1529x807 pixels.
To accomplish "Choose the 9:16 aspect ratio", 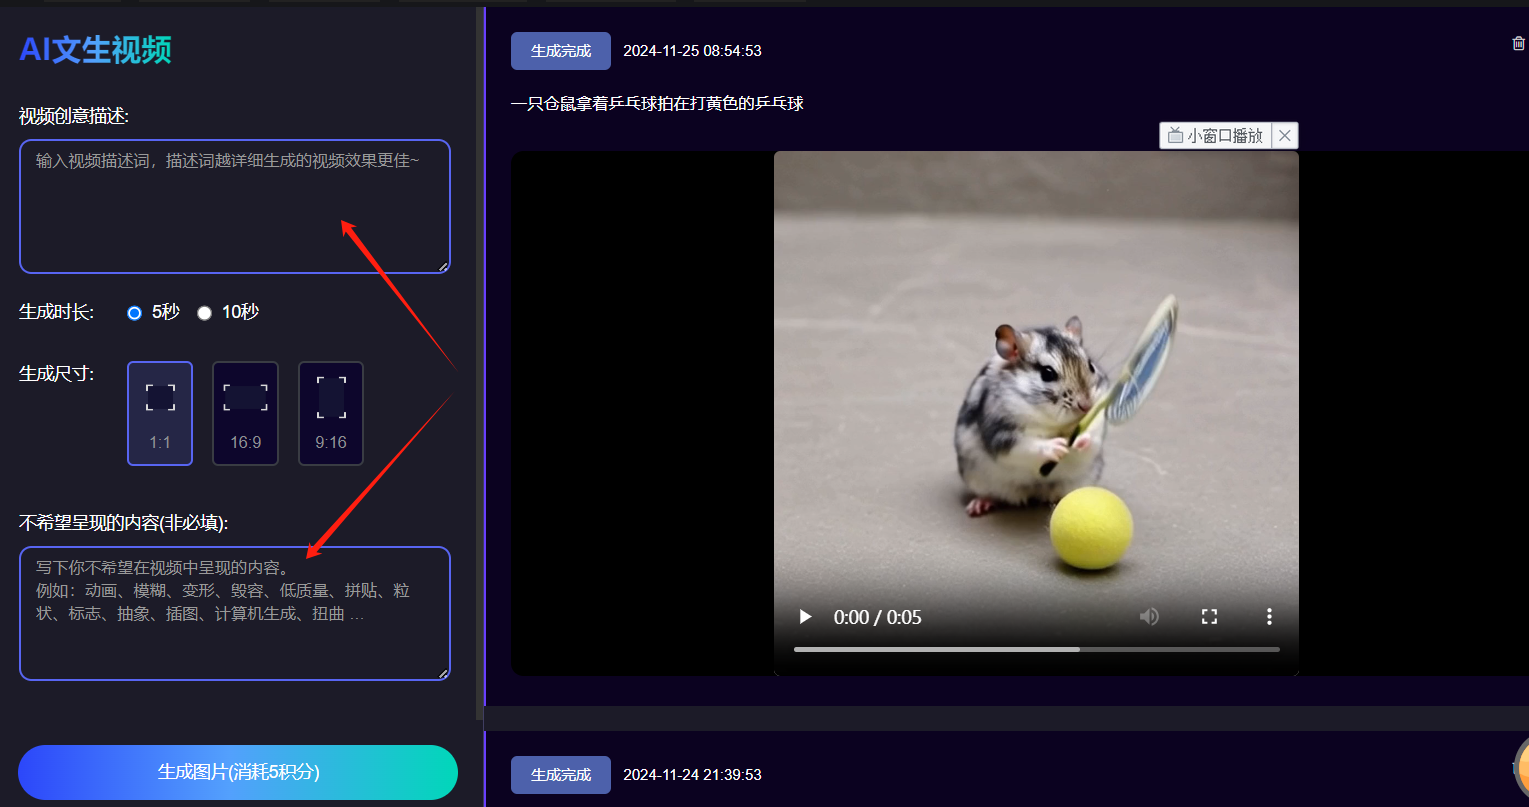I will [331, 413].
